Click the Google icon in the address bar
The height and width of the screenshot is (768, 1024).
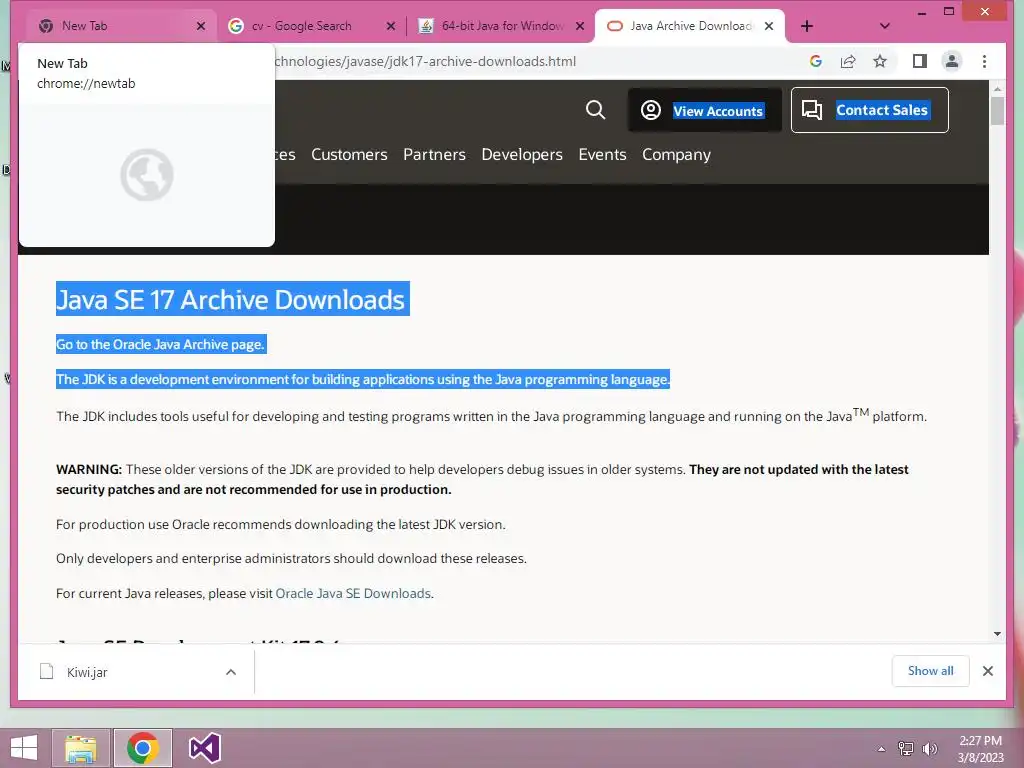(816, 61)
